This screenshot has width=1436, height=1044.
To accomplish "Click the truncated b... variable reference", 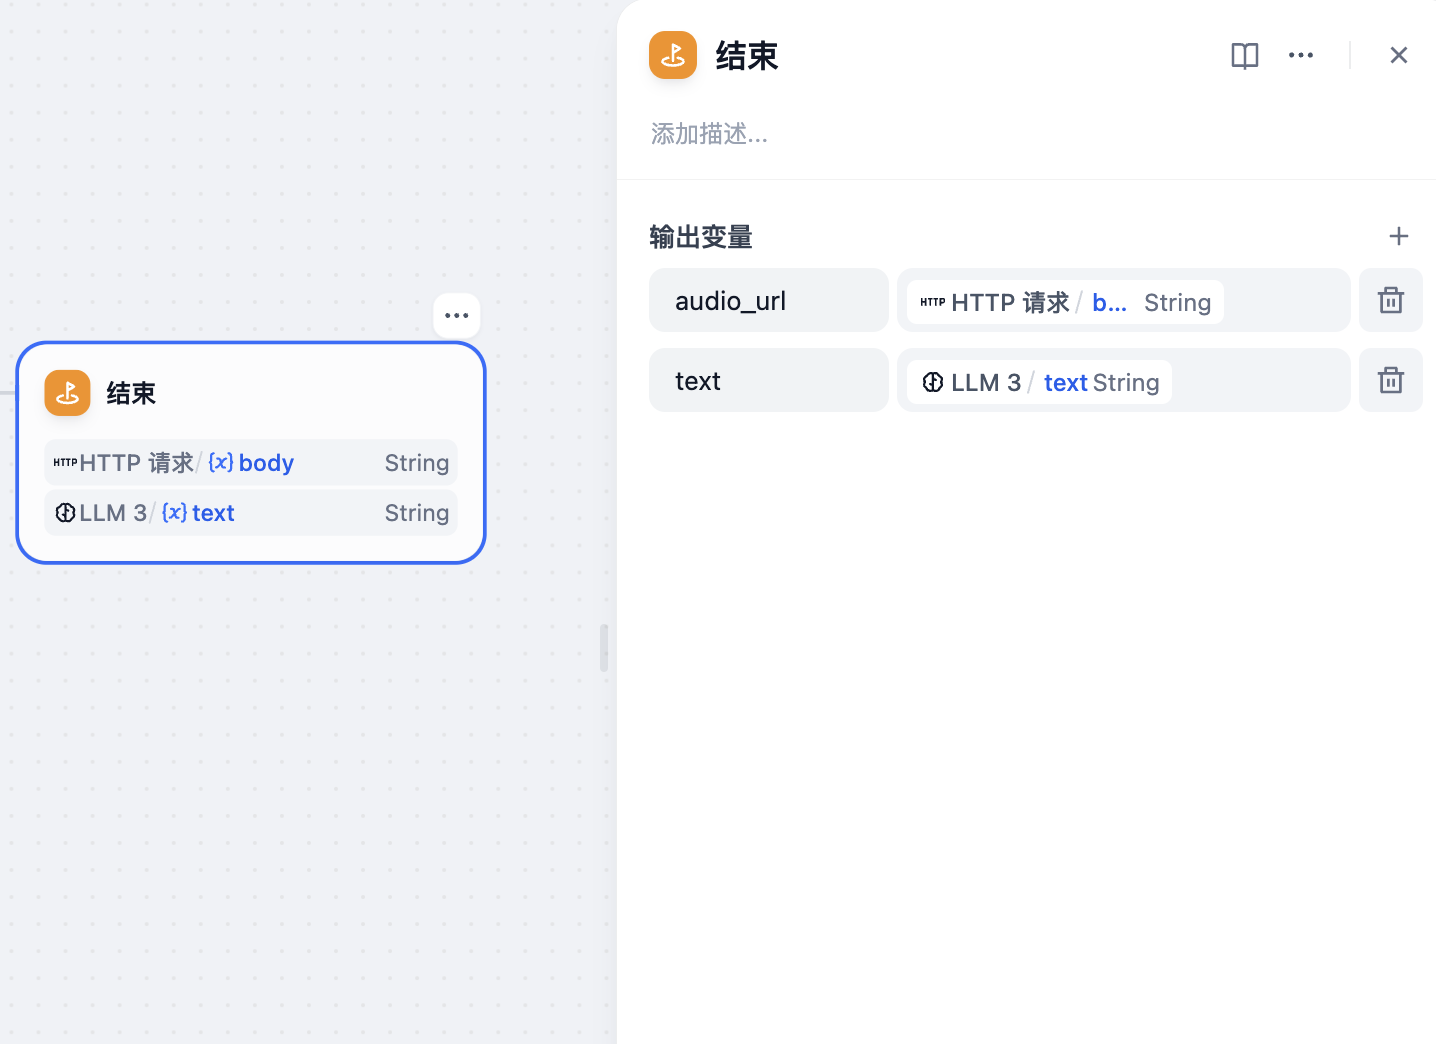I will (x=1108, y=301).
